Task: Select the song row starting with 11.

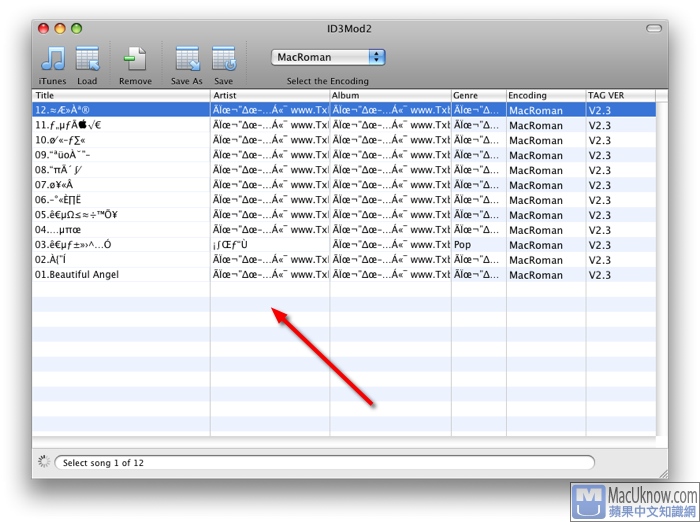Action: (x=344, y=125)
